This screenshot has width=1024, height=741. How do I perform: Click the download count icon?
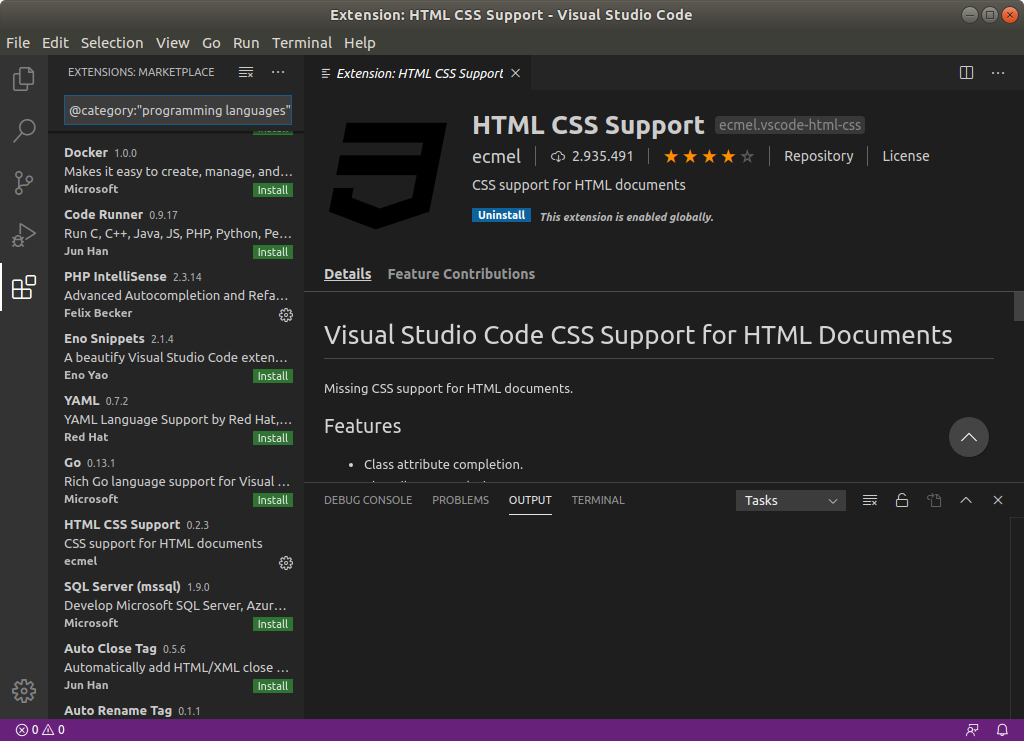pos(558,157)
